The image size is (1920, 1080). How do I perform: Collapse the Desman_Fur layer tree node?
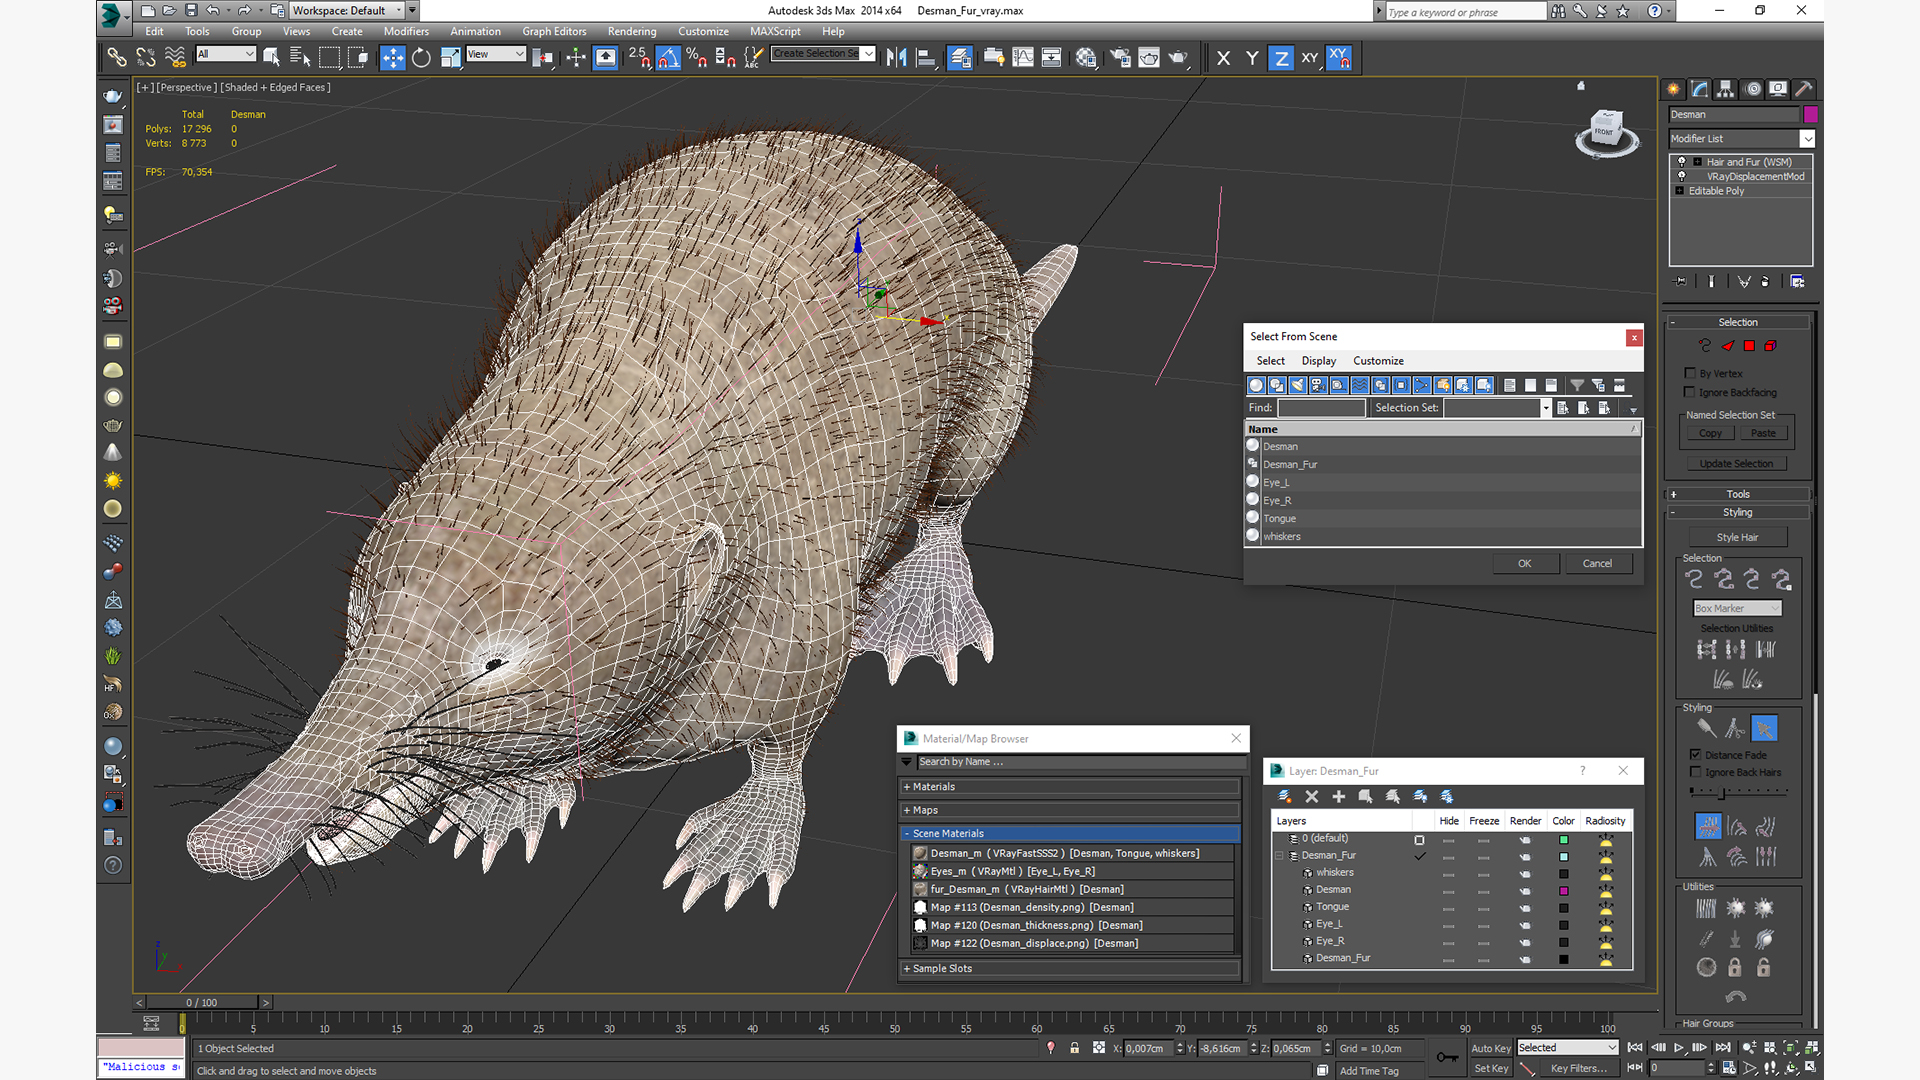pos(1279,856)
